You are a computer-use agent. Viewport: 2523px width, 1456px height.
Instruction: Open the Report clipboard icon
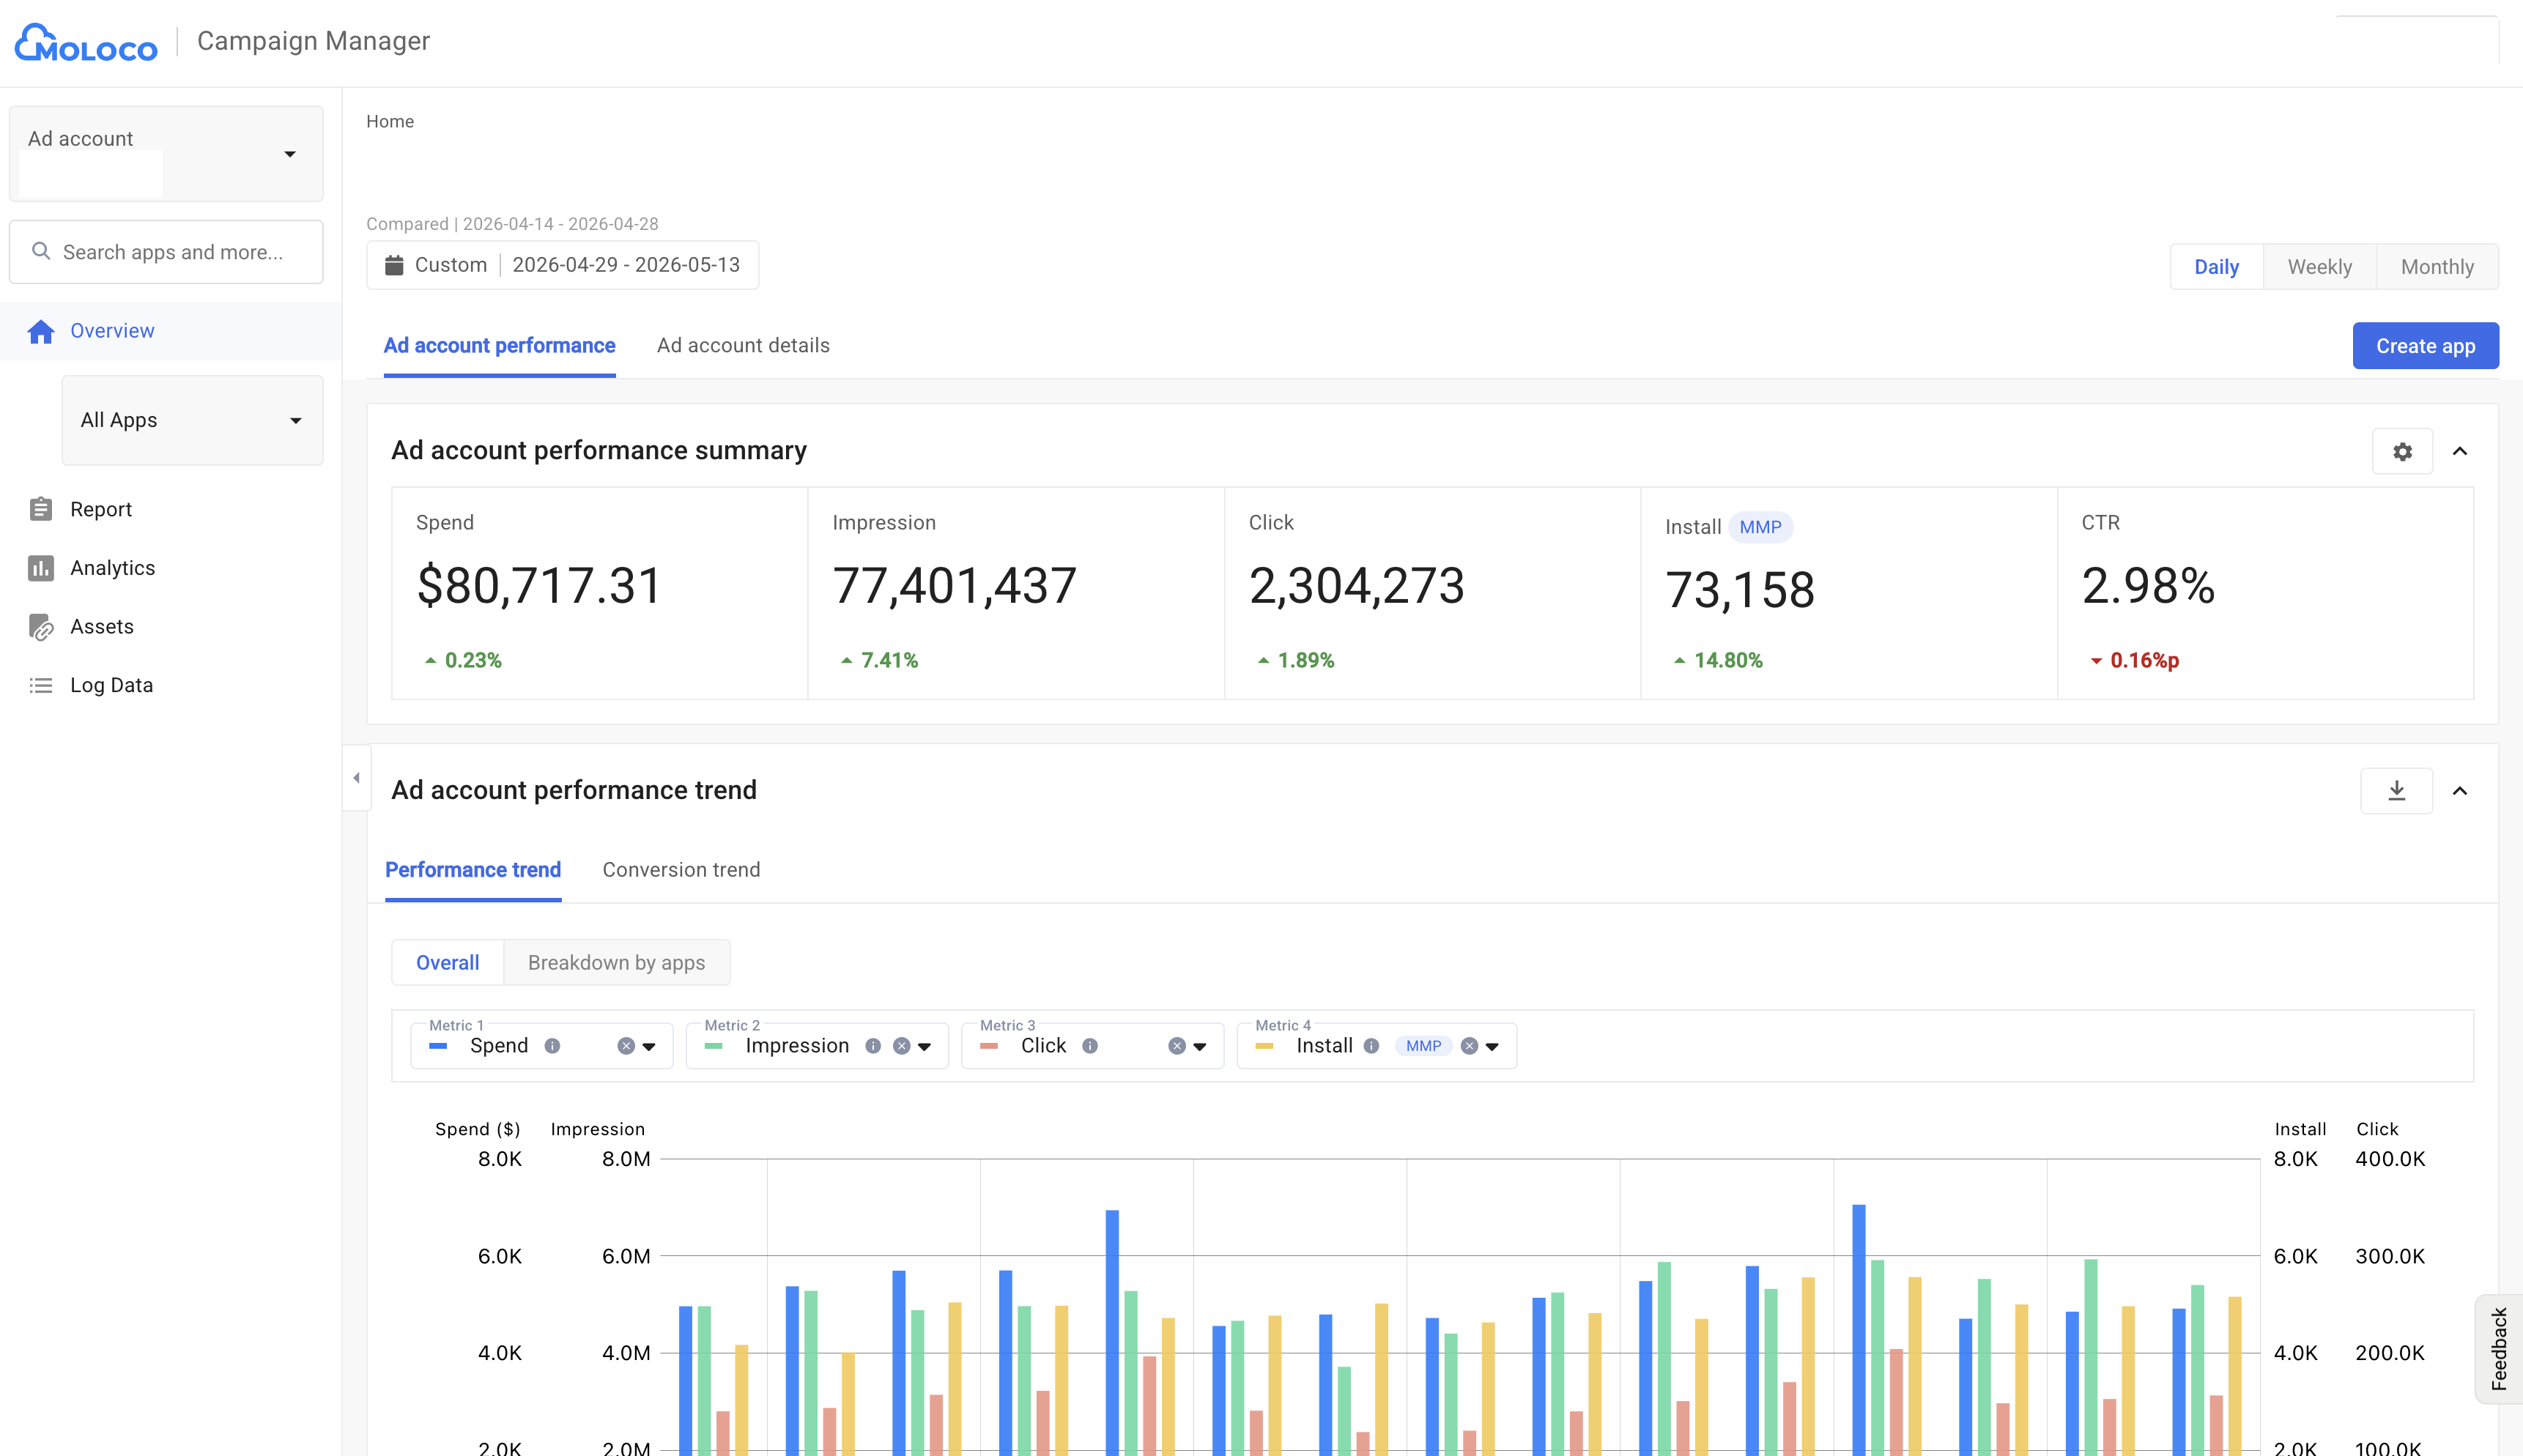pos(41,509)
